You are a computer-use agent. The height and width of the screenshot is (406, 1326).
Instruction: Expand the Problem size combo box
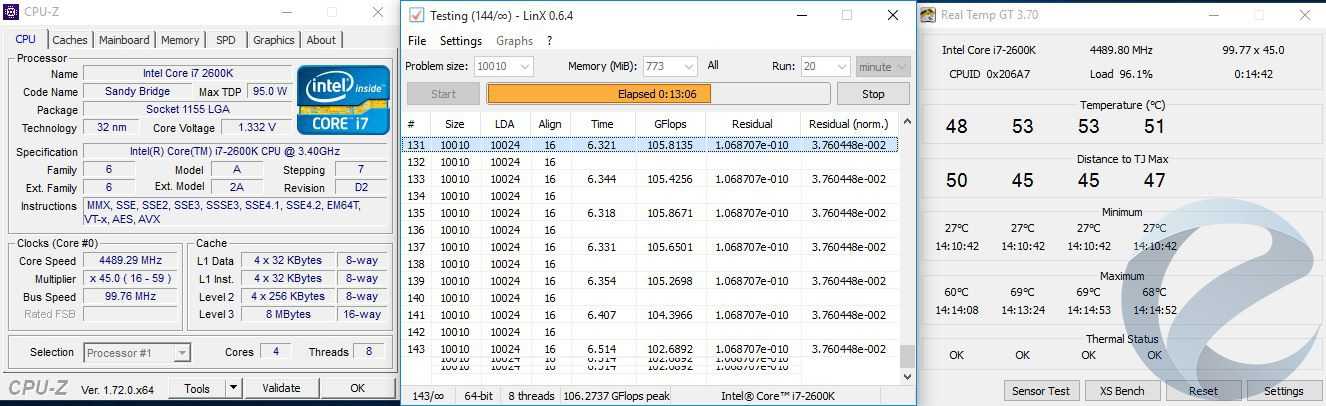[523, 67]
